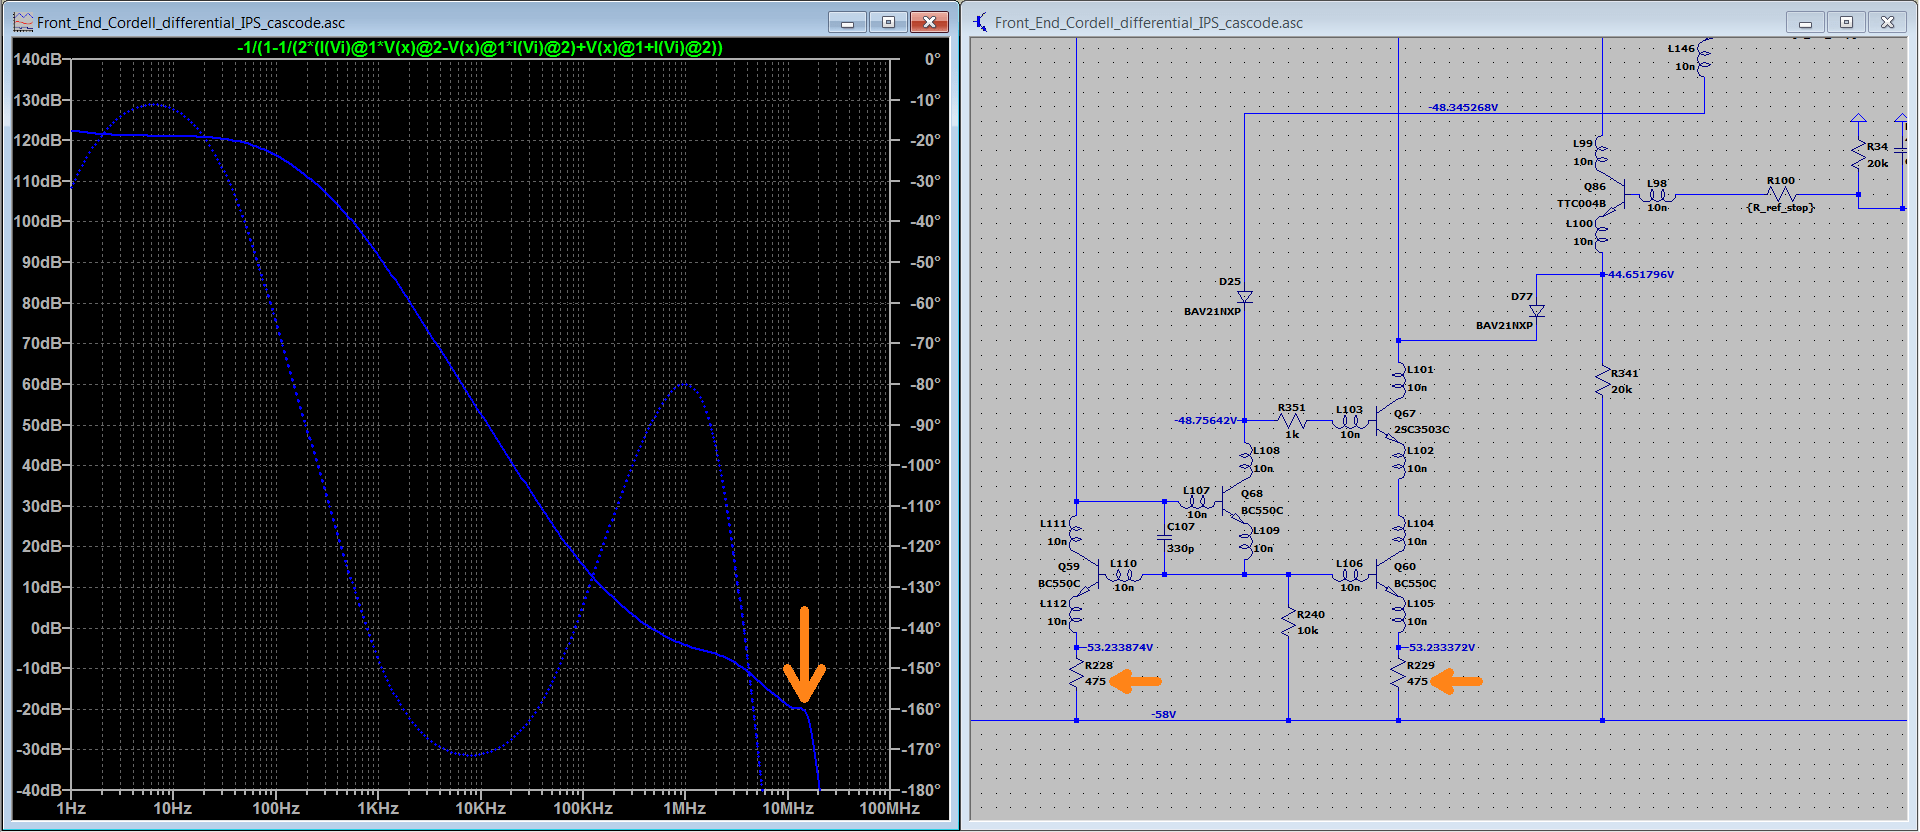
Task: Click the green trace expression label
Action: pyautogui.click(x=479, y=47)
